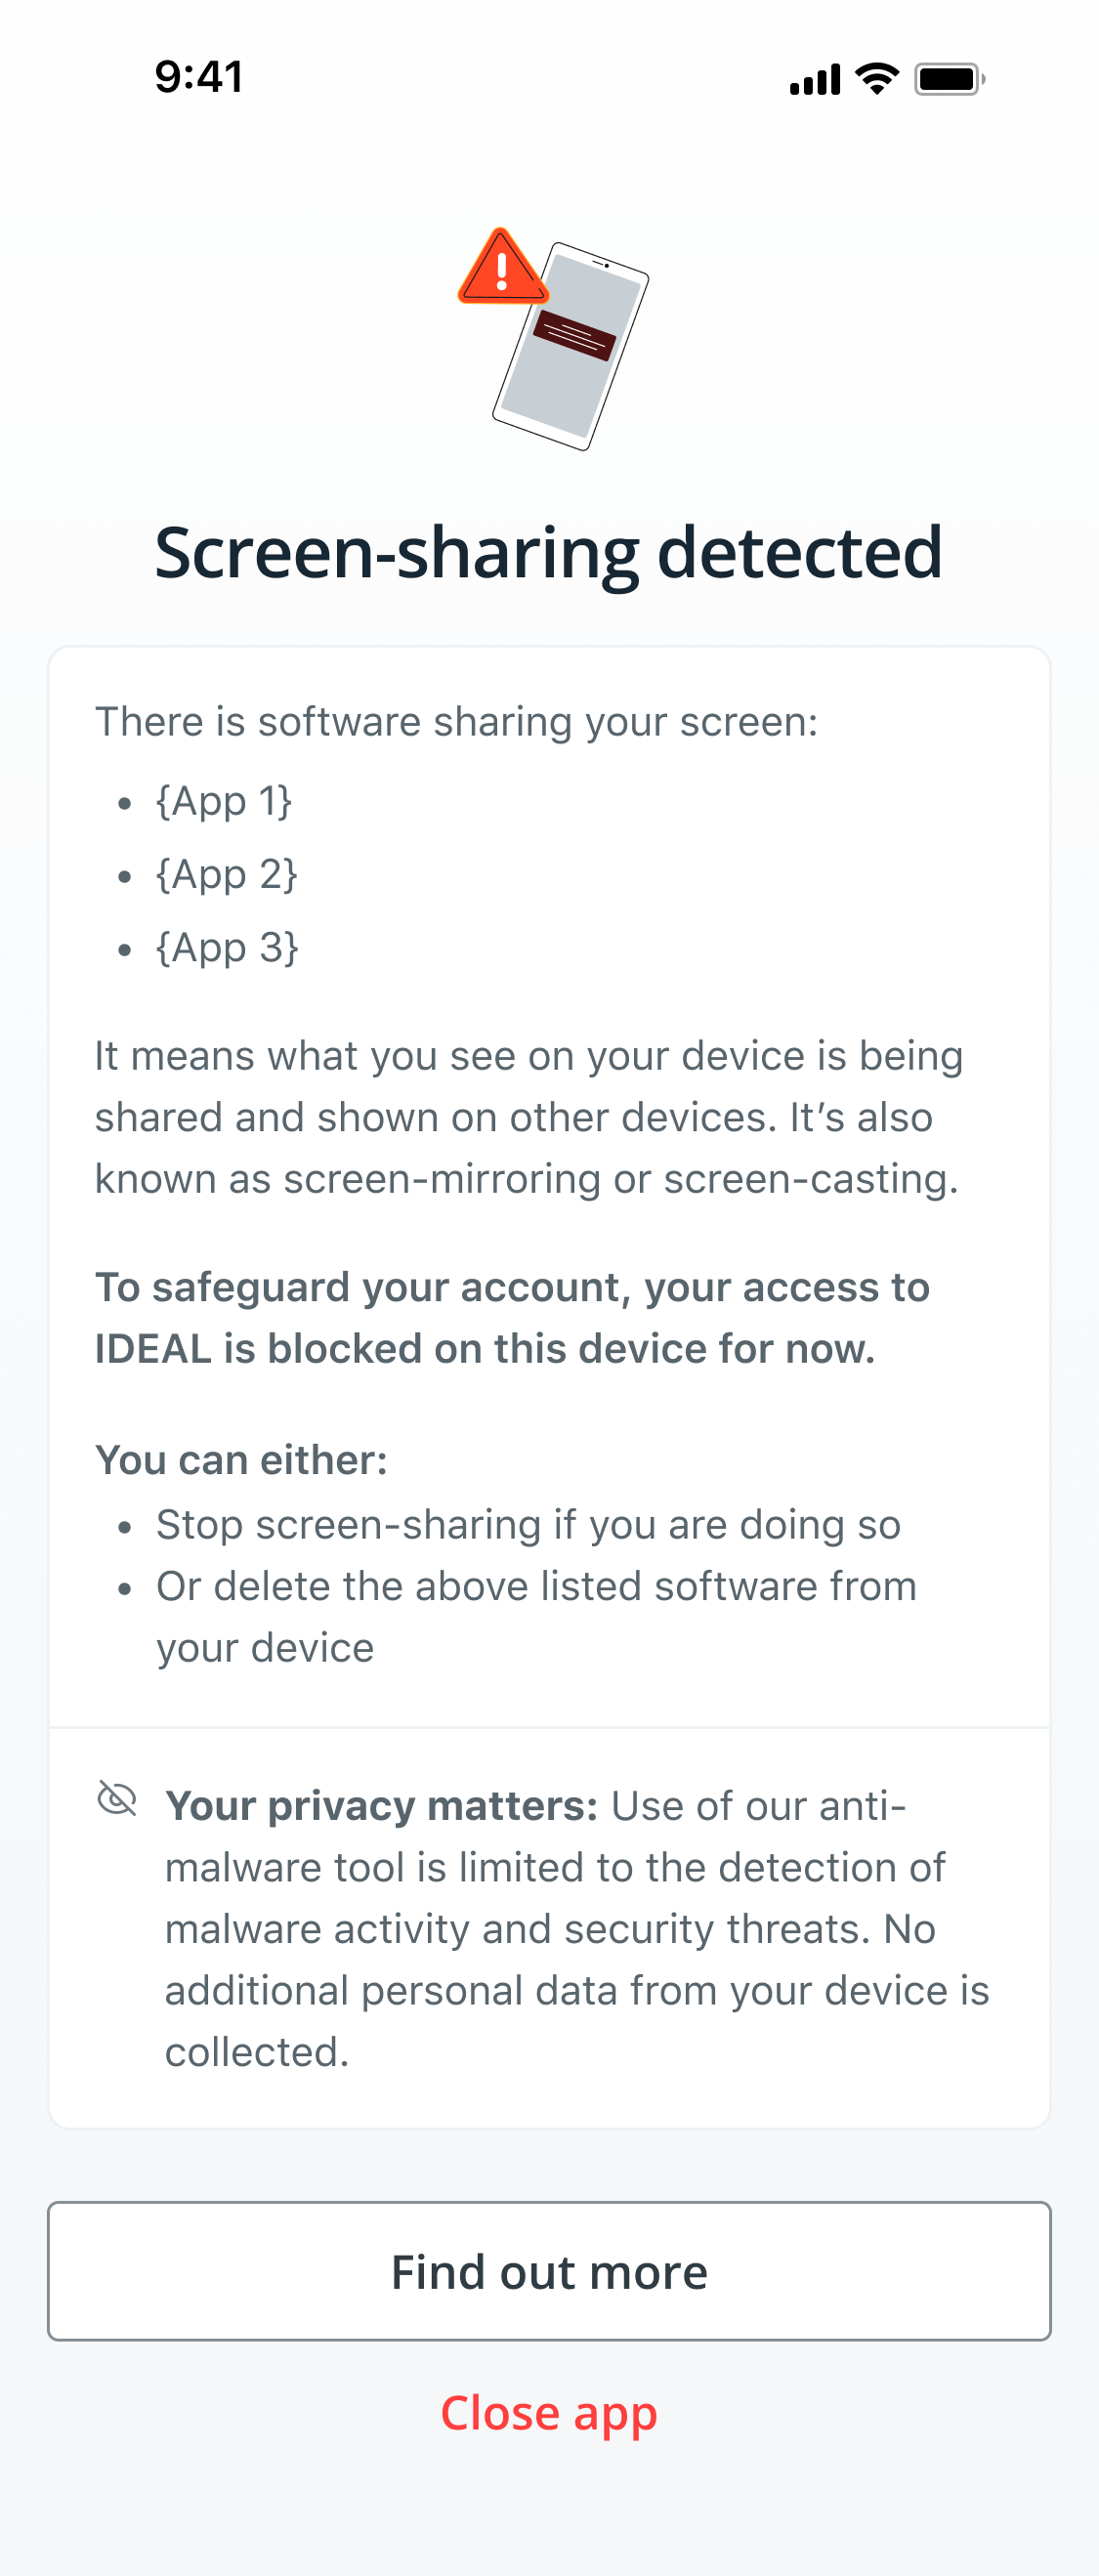The width and height of the screenshot is (1099, 2576).
Task: Tap the 'Or delete the above listed software' option
Action: click(x=536, y=1616)
